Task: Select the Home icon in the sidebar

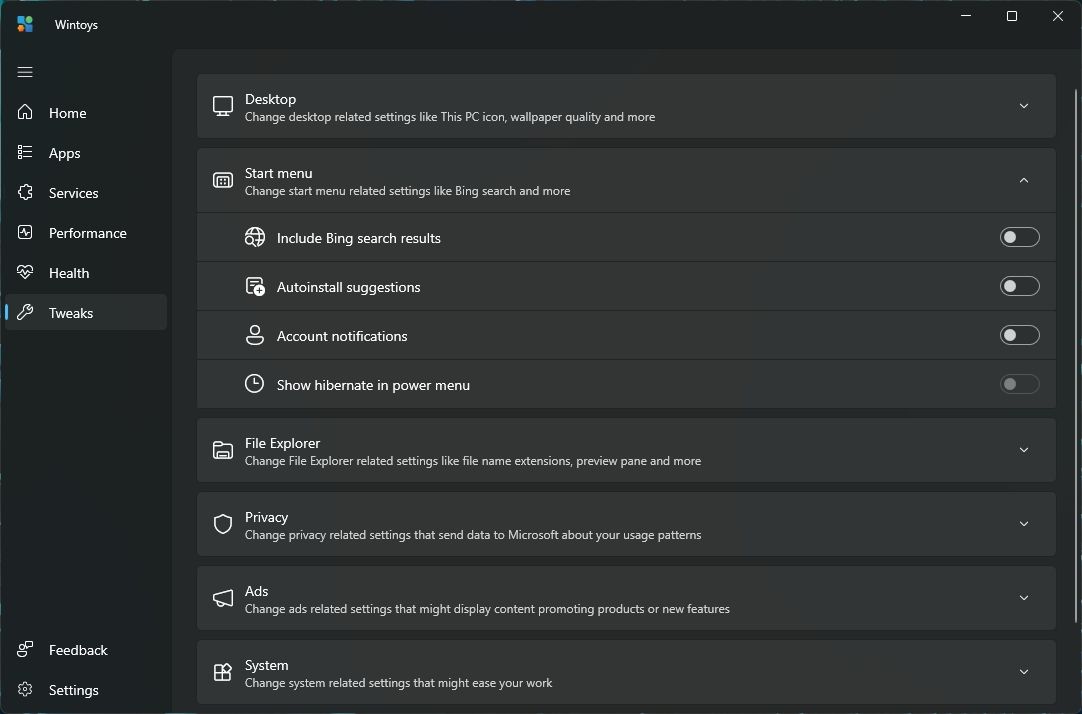Action: pos(25,112)
